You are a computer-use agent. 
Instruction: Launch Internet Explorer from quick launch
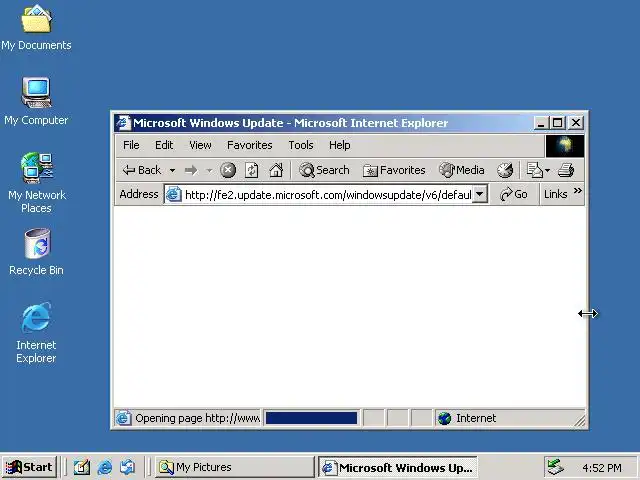point(105,467)
